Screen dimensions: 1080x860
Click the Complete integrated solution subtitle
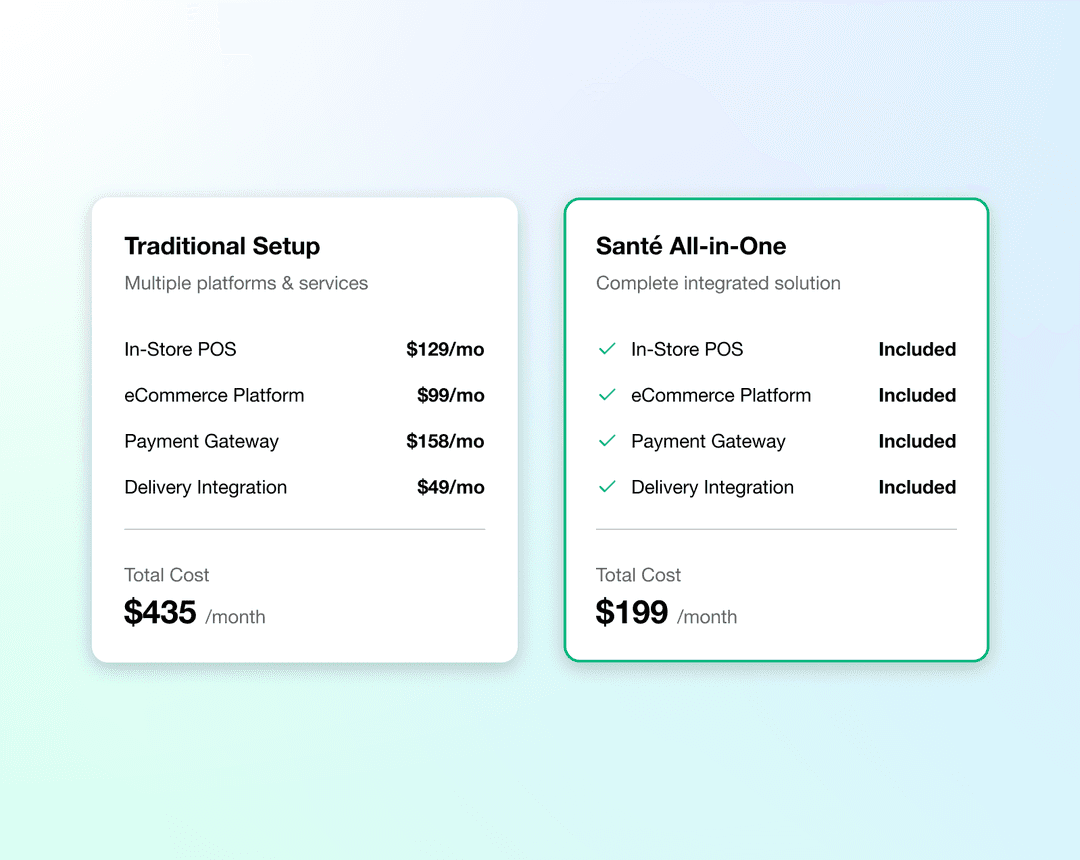pyautogui.click(x=718, y=283)
